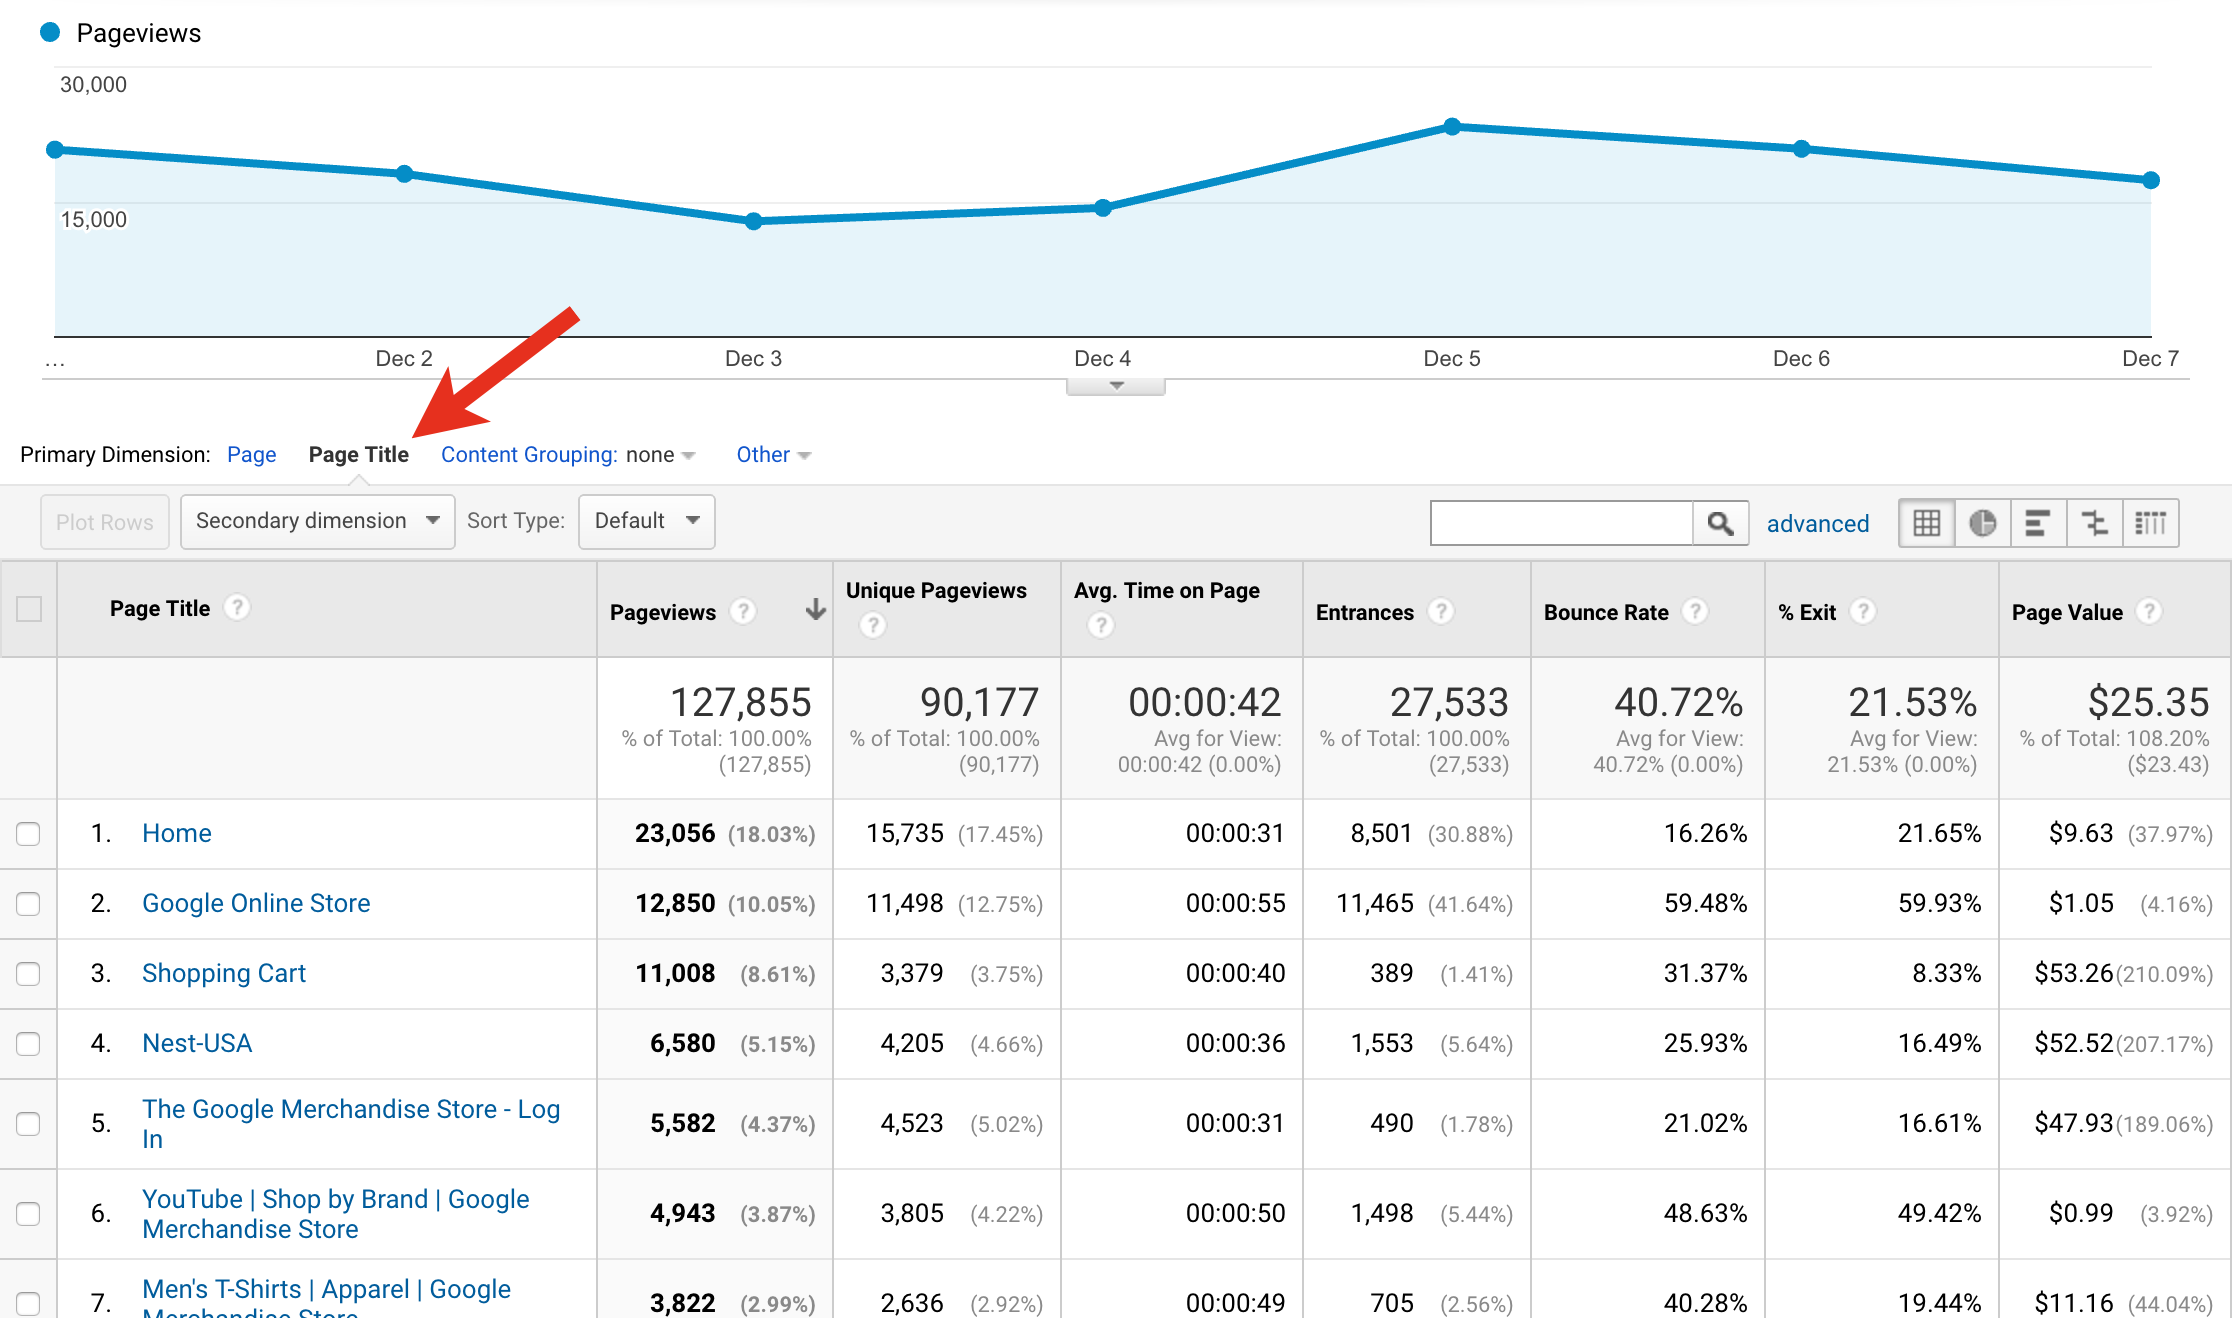The width and height of the screenshot is (2232, 1318).
Task: Open the Pivot table view
Action: (2151, 522)
